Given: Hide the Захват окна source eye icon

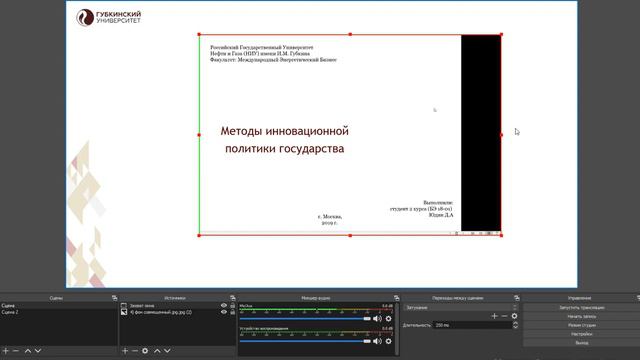Looking at the screenshot, I should pos(224,305).
